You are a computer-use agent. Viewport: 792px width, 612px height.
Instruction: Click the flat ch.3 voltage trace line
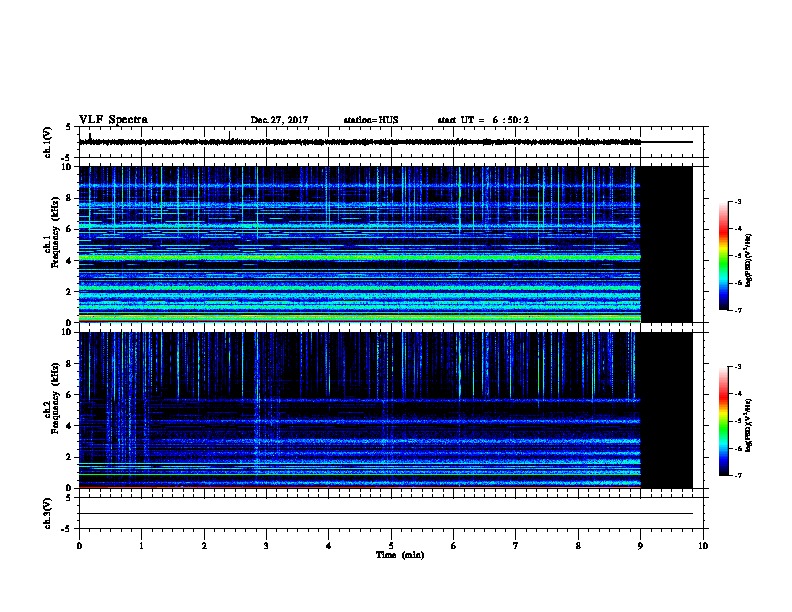(386, 514)
